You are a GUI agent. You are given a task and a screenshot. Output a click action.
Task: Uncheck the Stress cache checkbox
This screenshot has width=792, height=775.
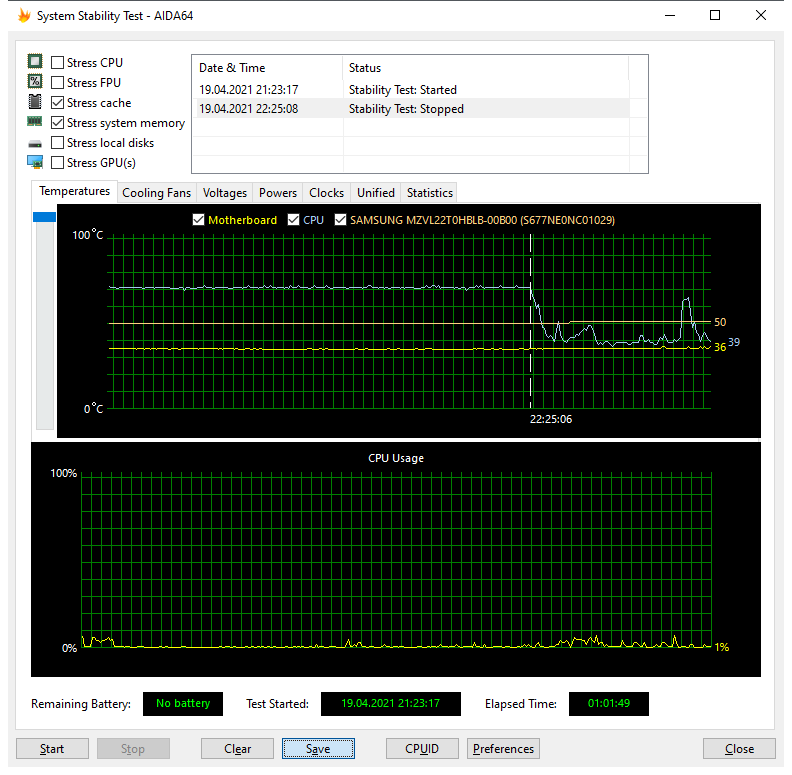tap(58, 103)
